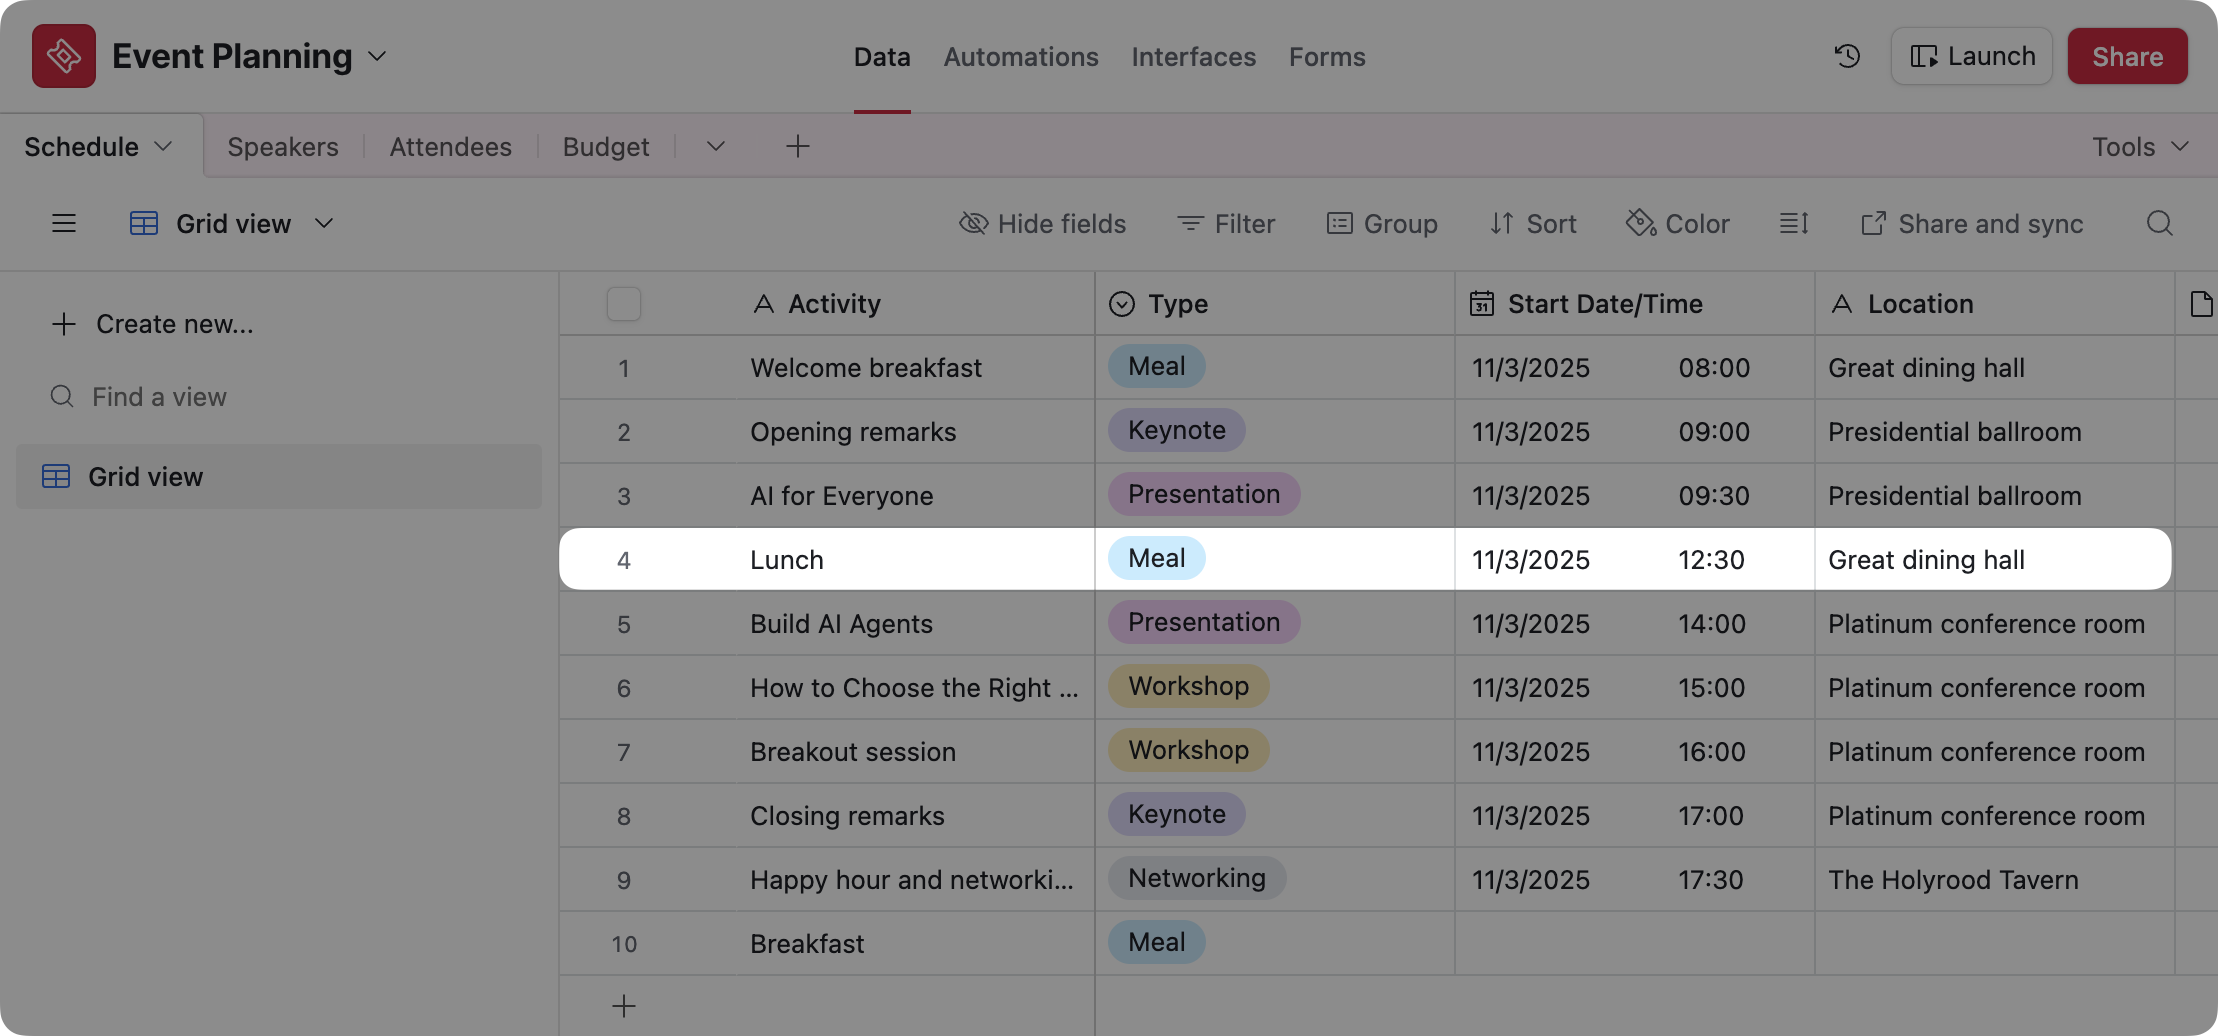
Task: Click the red Share button
Action: pos(2127,56)
